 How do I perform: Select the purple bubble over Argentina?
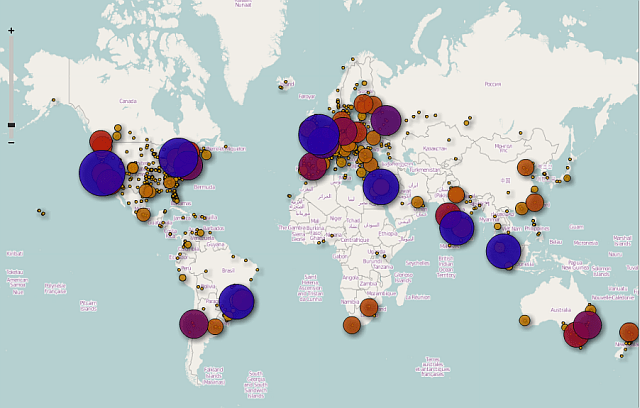pos(194,323)
